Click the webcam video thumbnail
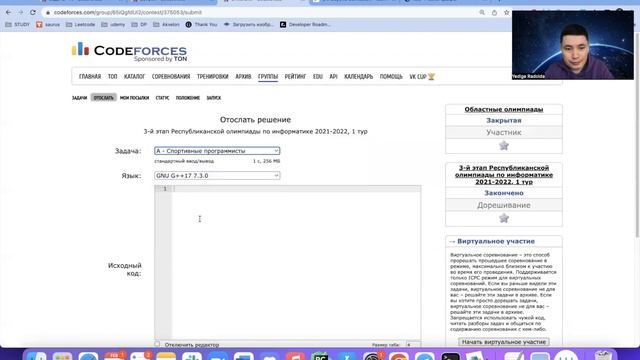This screenshot has width=640, height=360. point(573,45)
